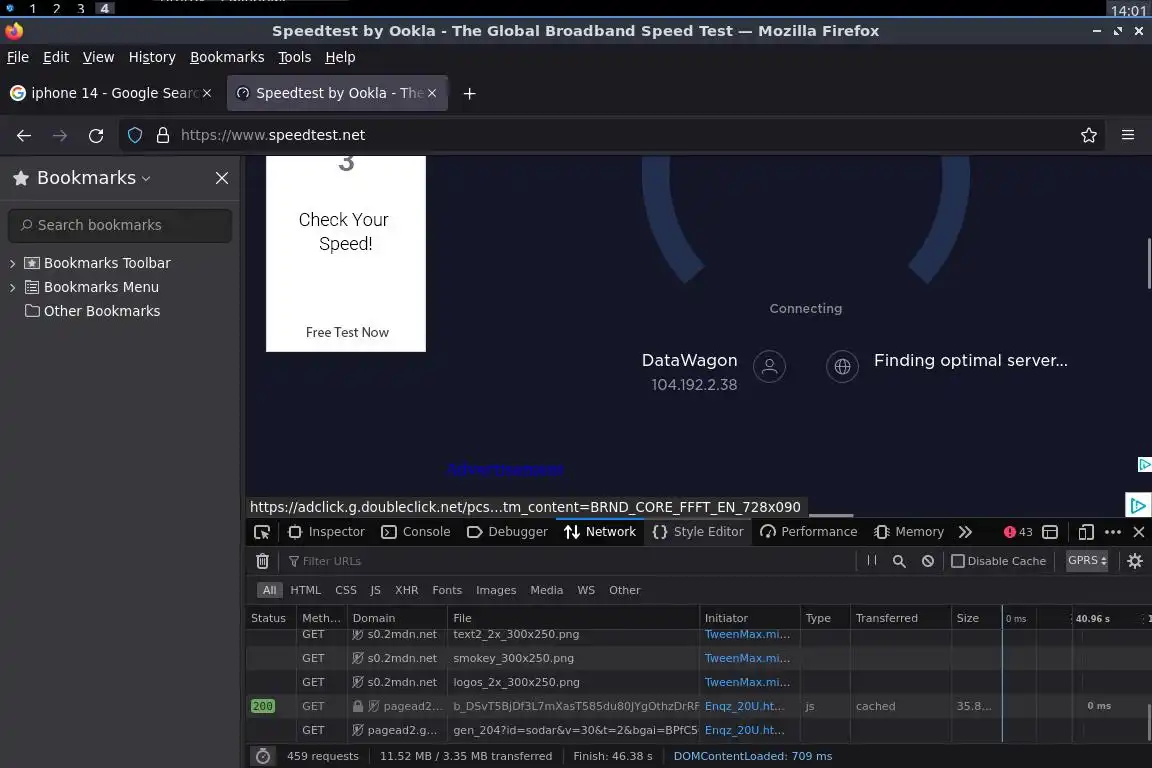
Task: Open a new tab with plus button
Action: coord(469,93)
